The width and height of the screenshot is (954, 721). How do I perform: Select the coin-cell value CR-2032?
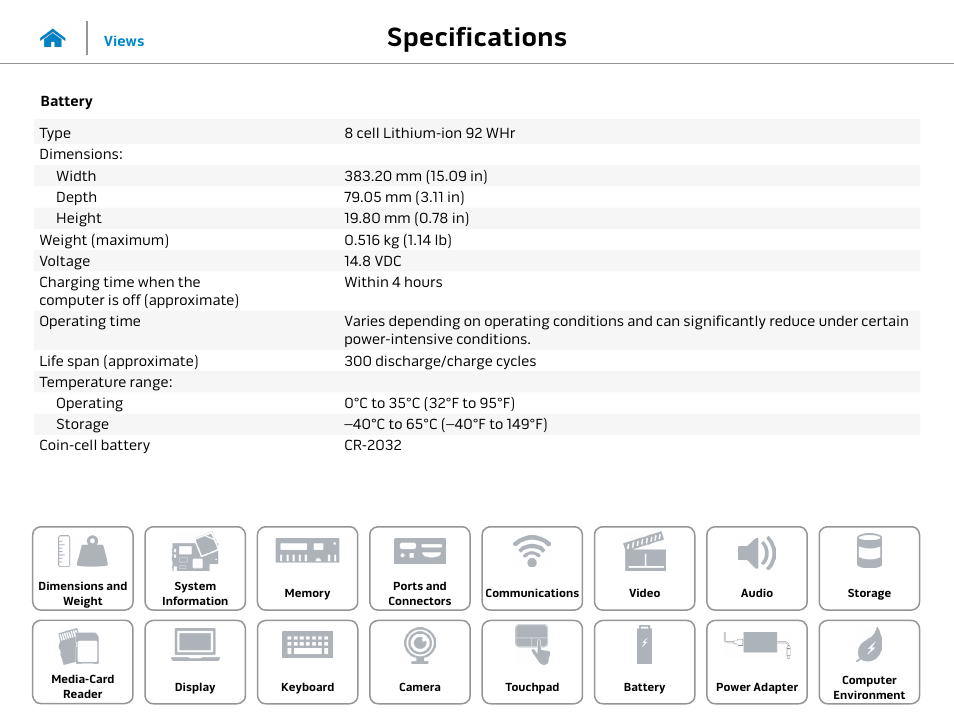tap(373, 445)
